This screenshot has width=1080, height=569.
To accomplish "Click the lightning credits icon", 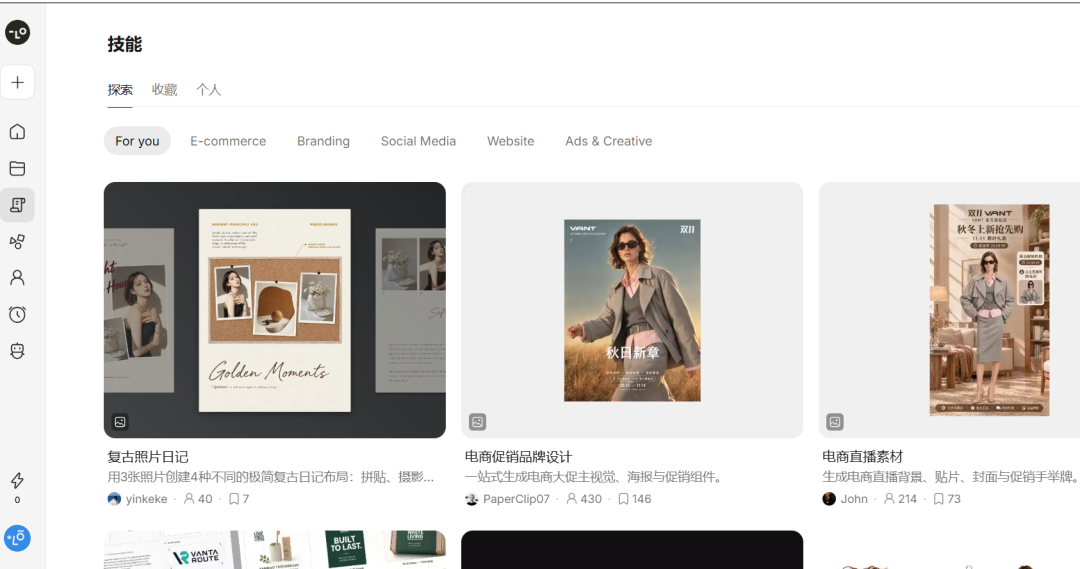I will [x=17, y=480].
